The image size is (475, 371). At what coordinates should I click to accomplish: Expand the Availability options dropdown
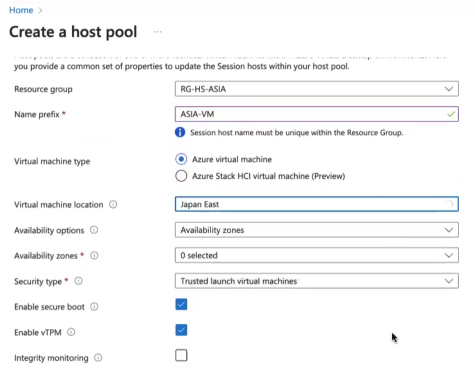tap(316, 230)
